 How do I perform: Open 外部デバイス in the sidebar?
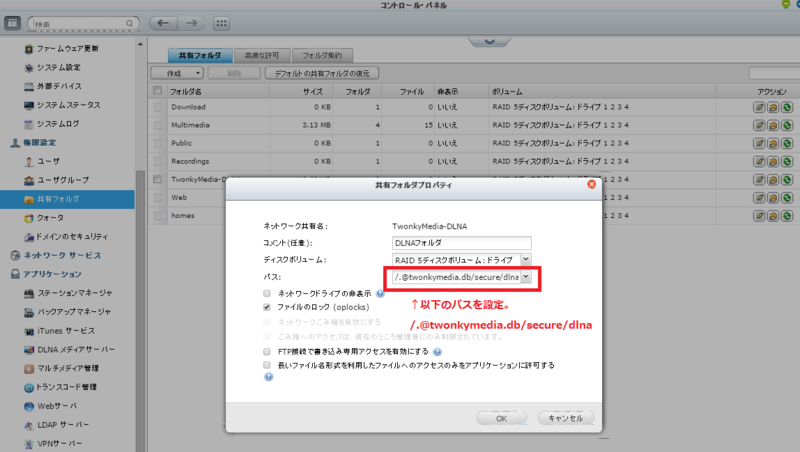click(53, 86)
